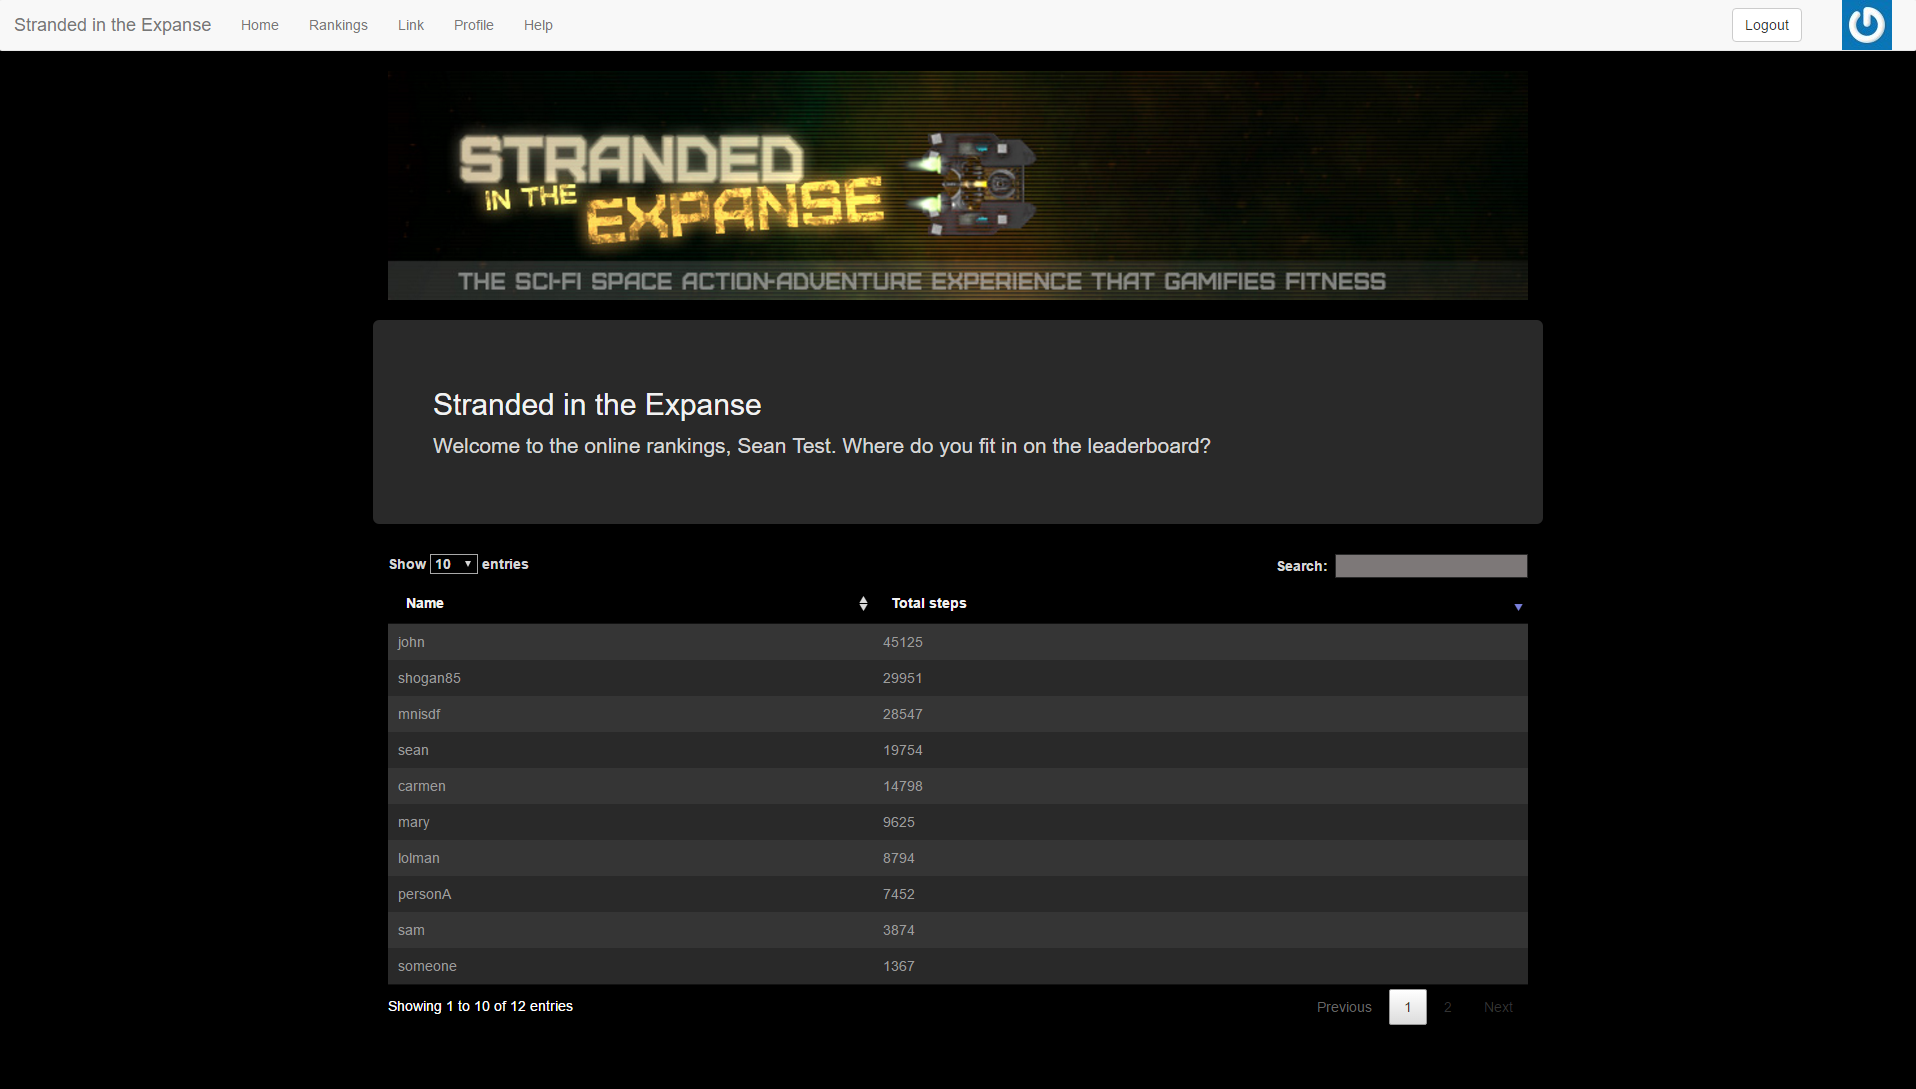Open the Home menu item
1916x1089 pixels.
[260, 25]
